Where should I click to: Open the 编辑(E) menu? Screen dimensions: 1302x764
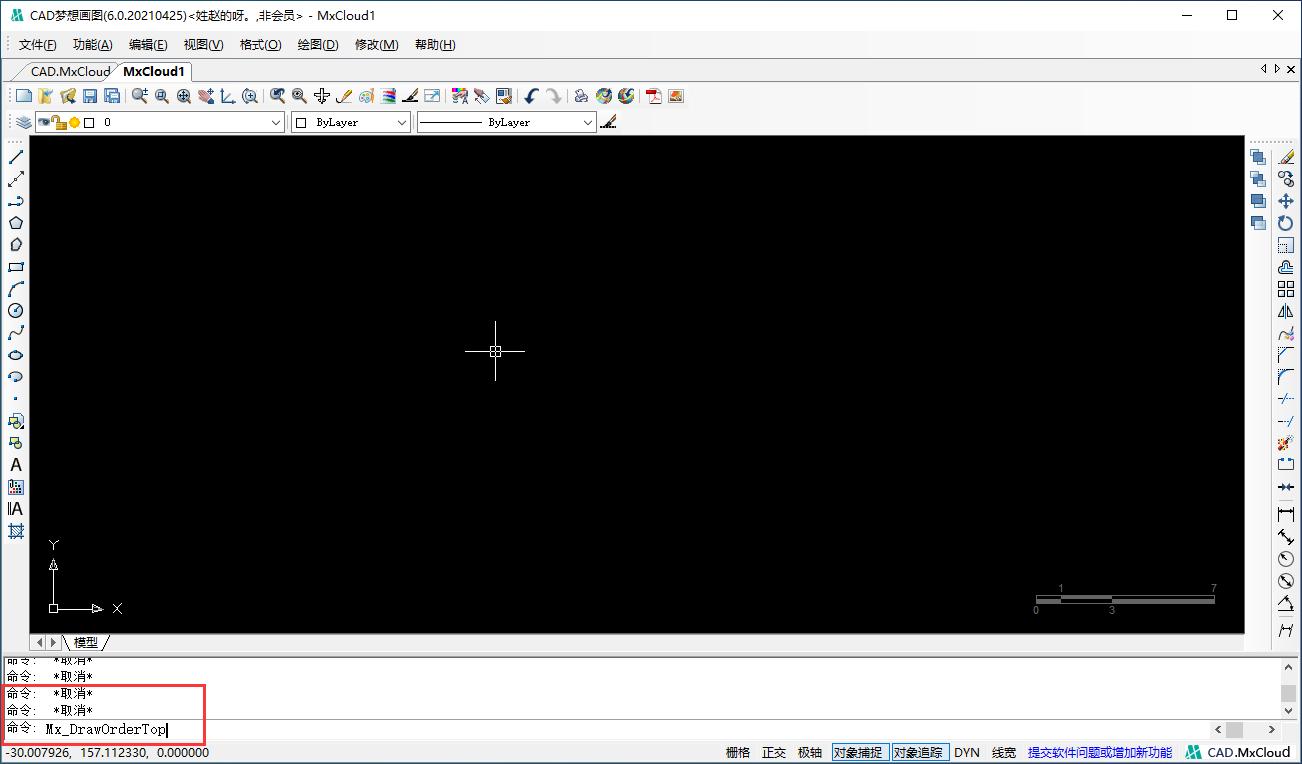tap(148, 45)
